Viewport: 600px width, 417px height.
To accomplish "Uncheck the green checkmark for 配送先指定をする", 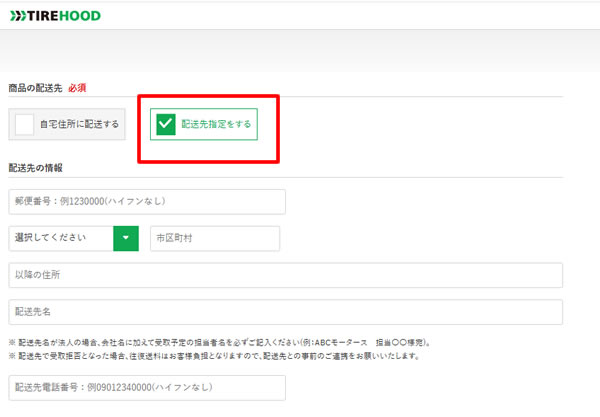I will [165, 124].
